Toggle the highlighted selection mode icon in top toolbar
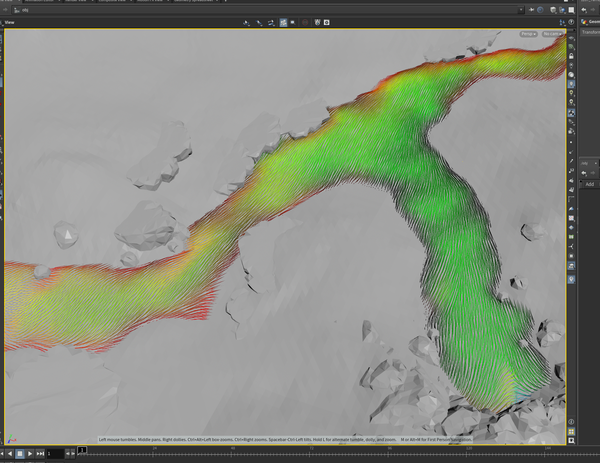 tap(284, 21)
